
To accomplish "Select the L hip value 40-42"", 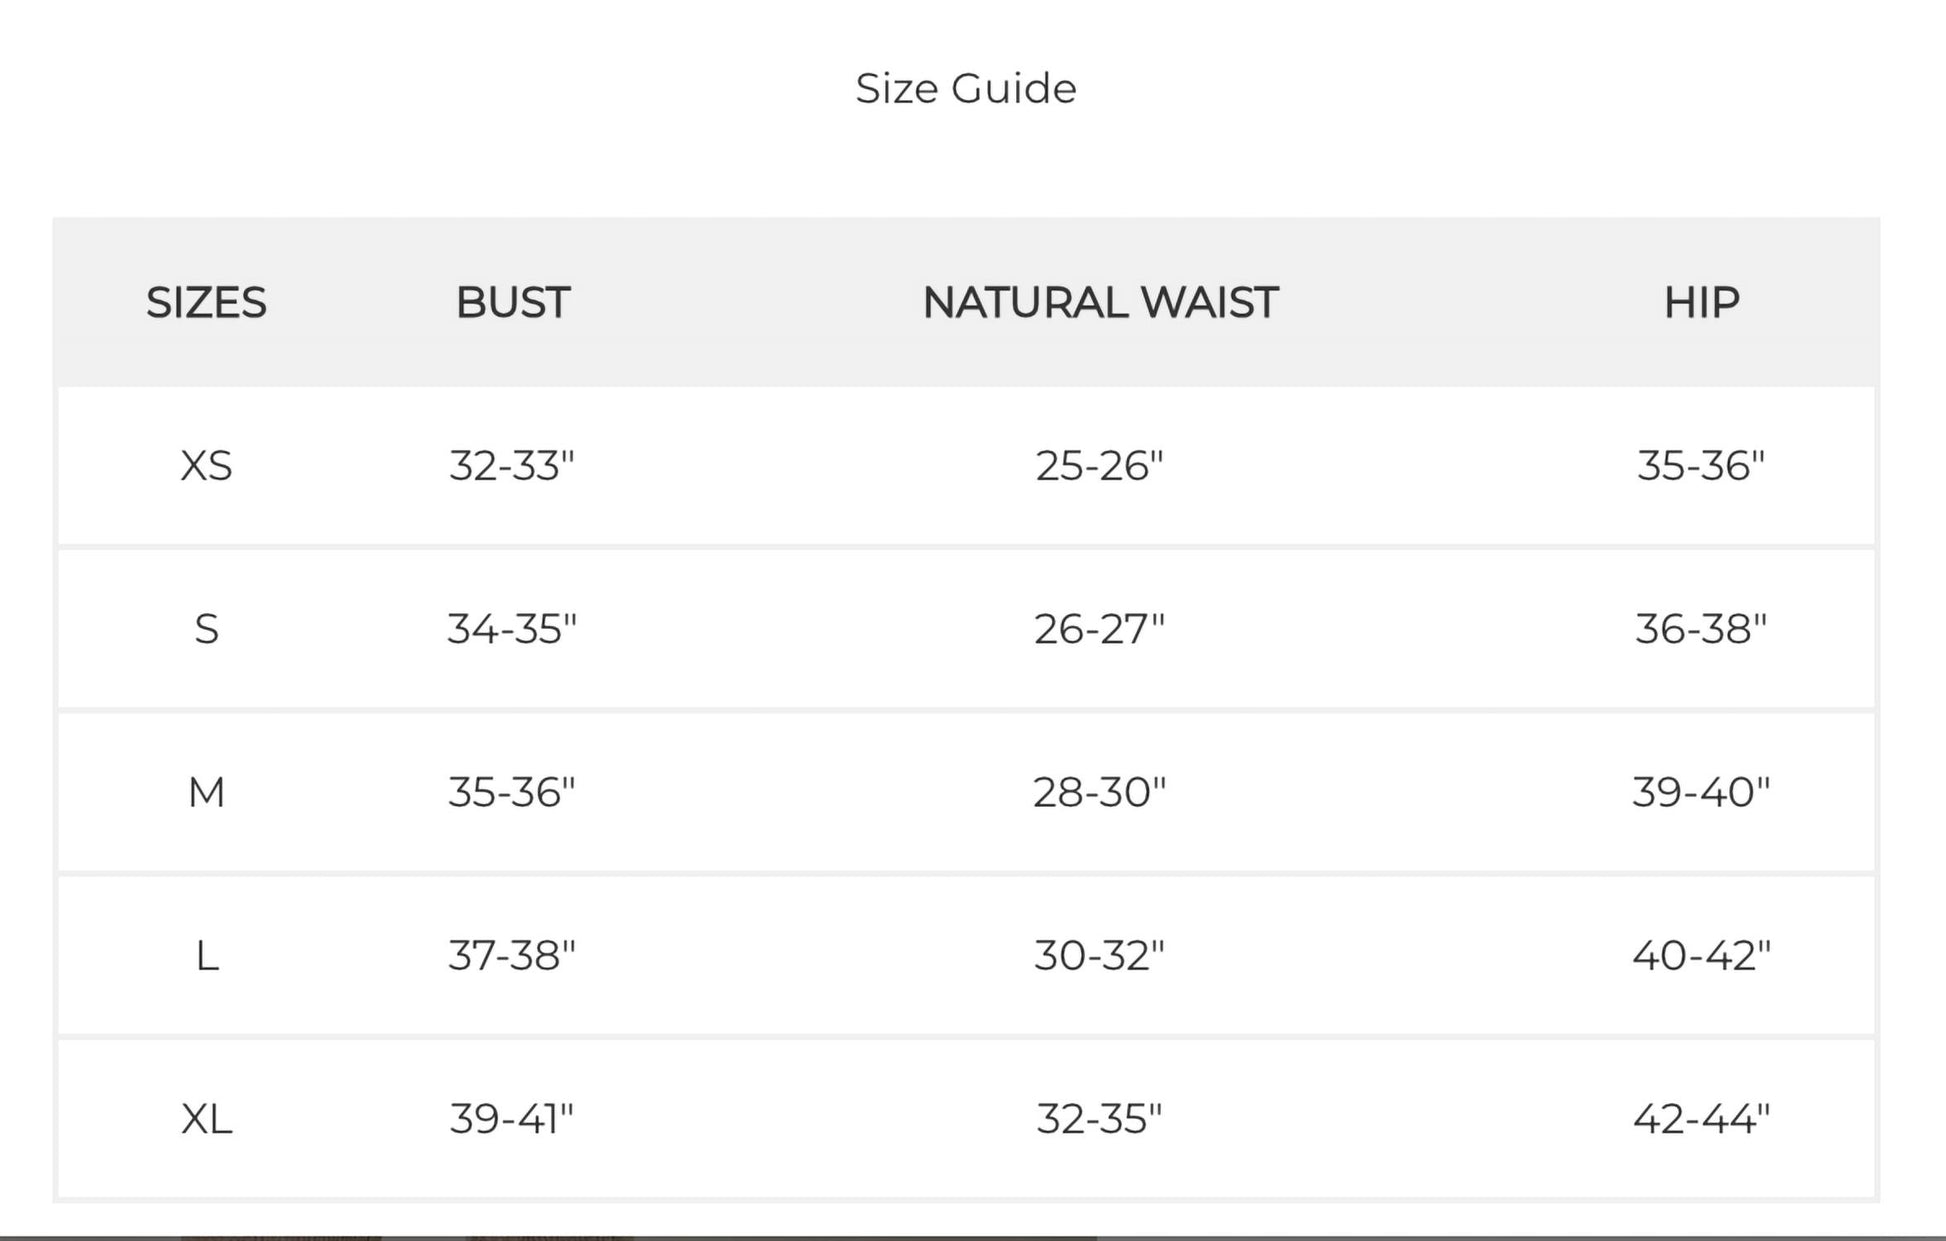I will point(1701,956).
